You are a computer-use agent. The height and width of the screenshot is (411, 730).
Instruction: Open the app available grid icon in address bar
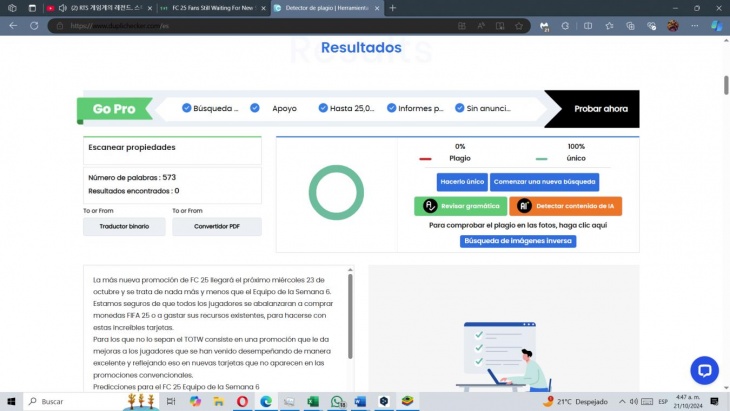coord(462,26)
